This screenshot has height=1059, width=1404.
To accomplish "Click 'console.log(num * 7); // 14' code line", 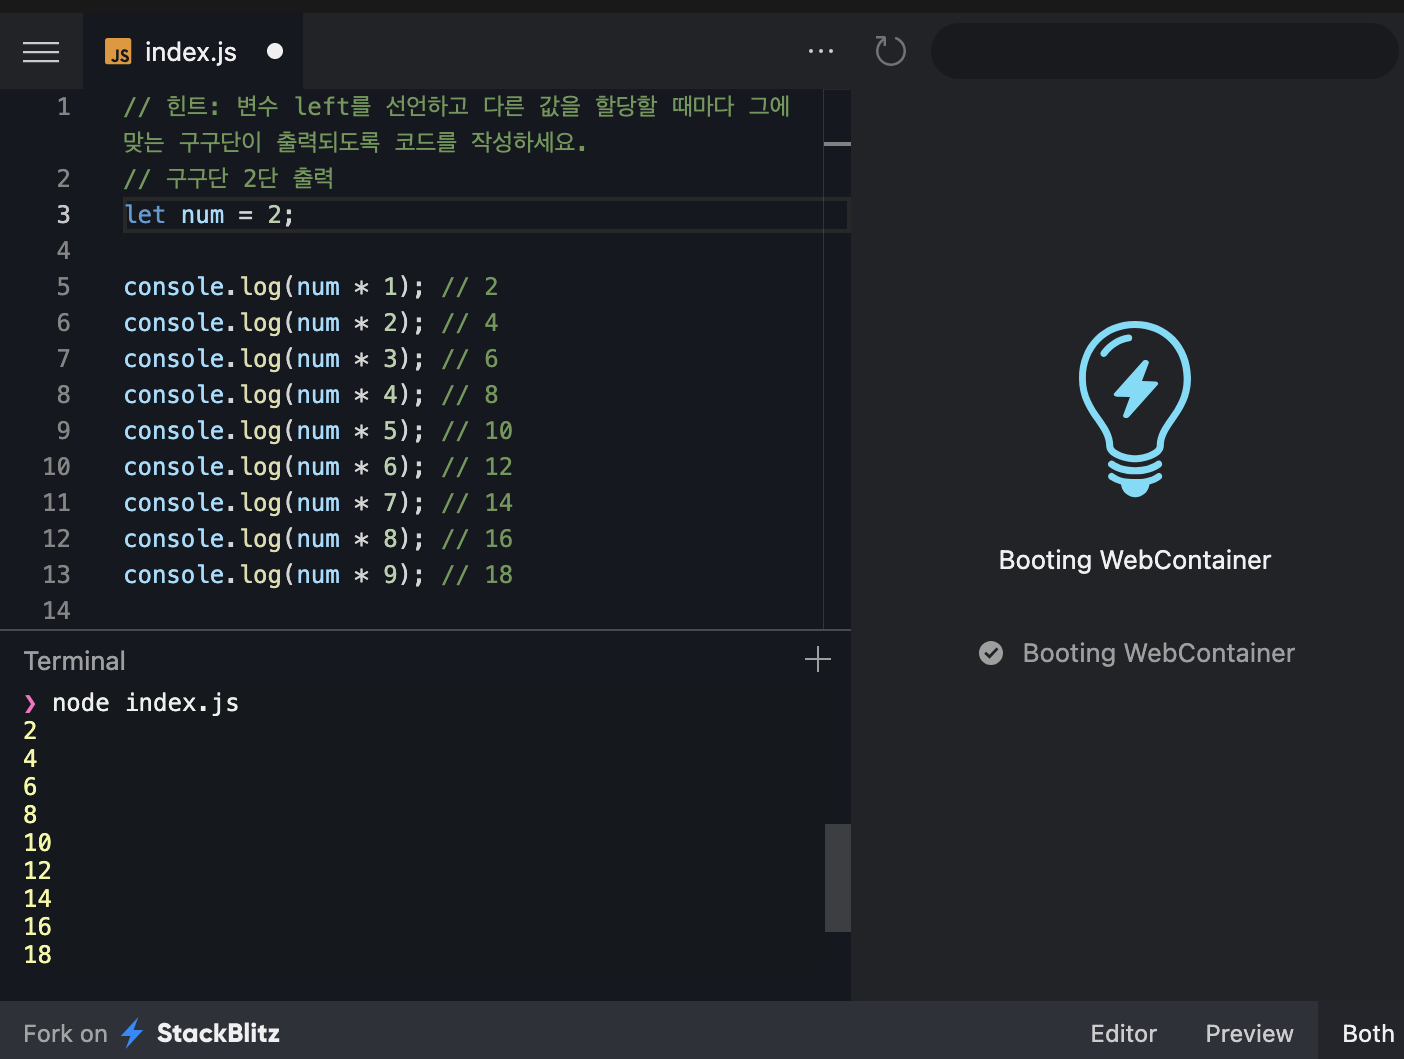I will [318, 503].
